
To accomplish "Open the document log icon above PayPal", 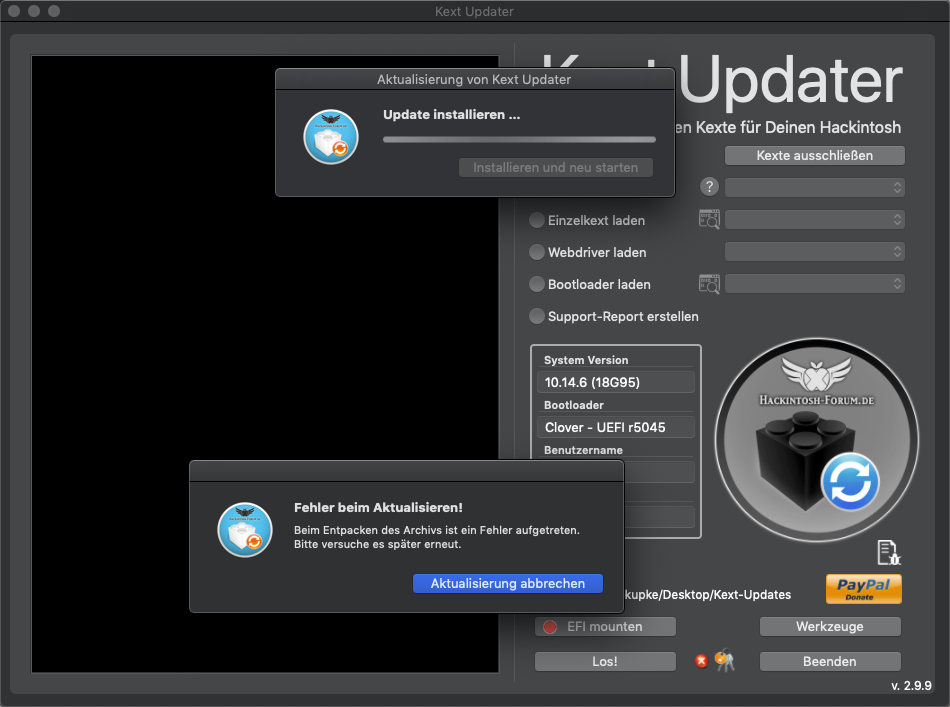I will pos(889,553).
